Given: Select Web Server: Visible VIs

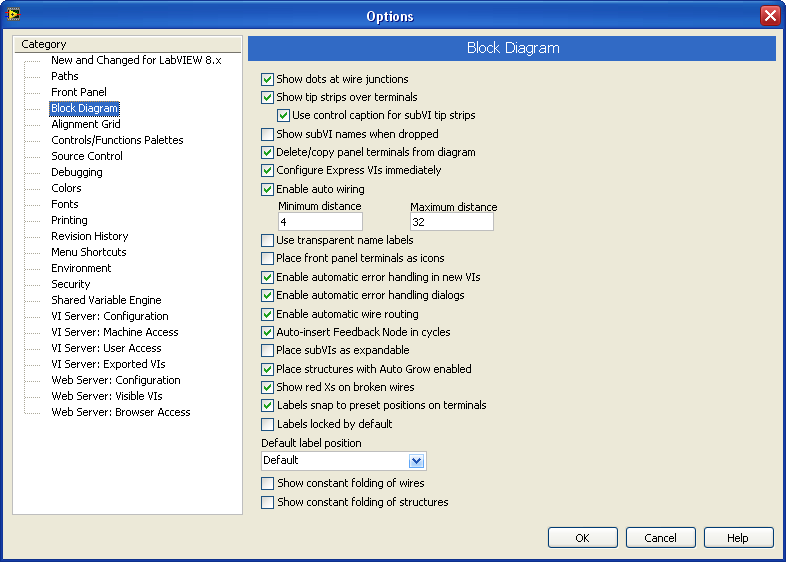Looking at the screenshot, I should click(x=107, y=397).
